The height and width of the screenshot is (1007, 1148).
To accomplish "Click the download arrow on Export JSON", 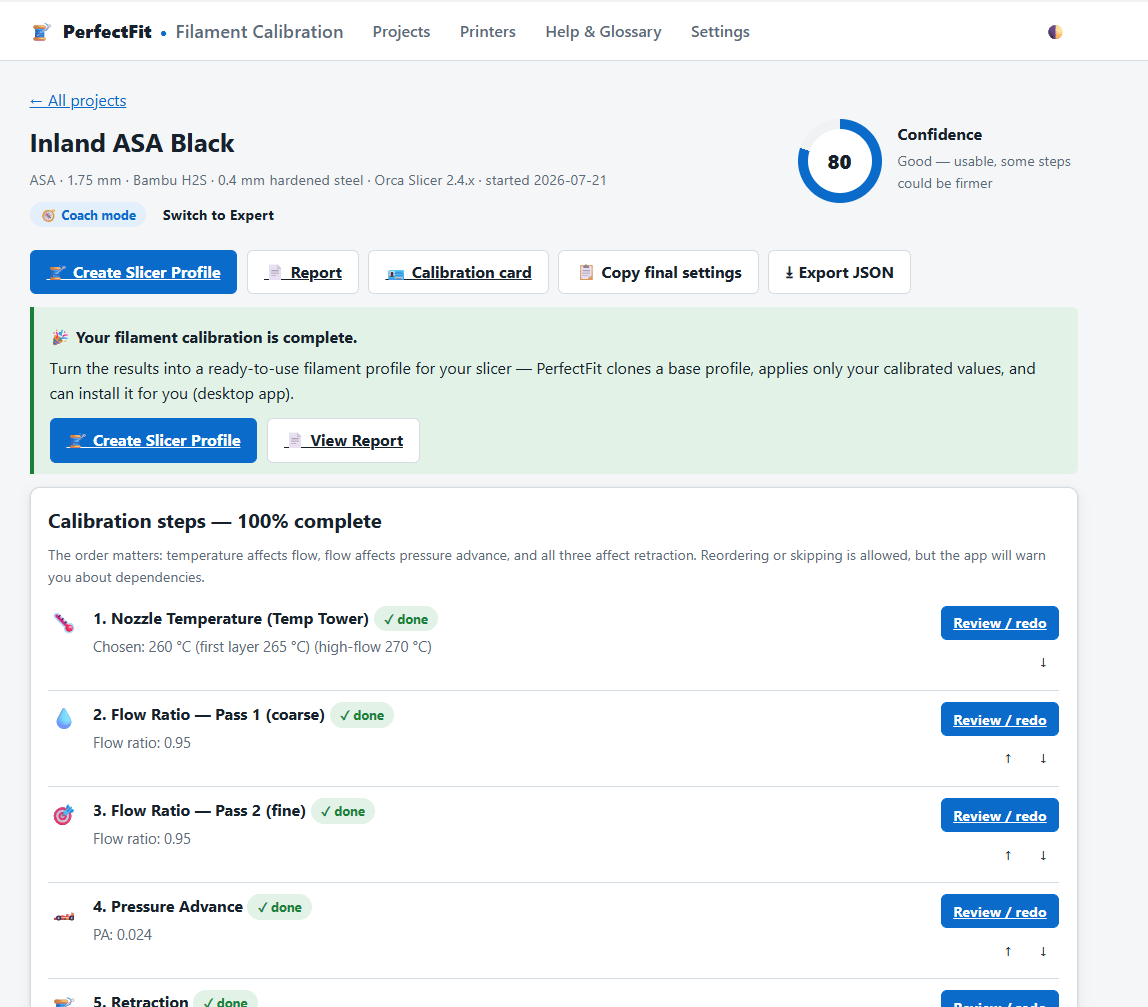I will (x=789, y=272).
